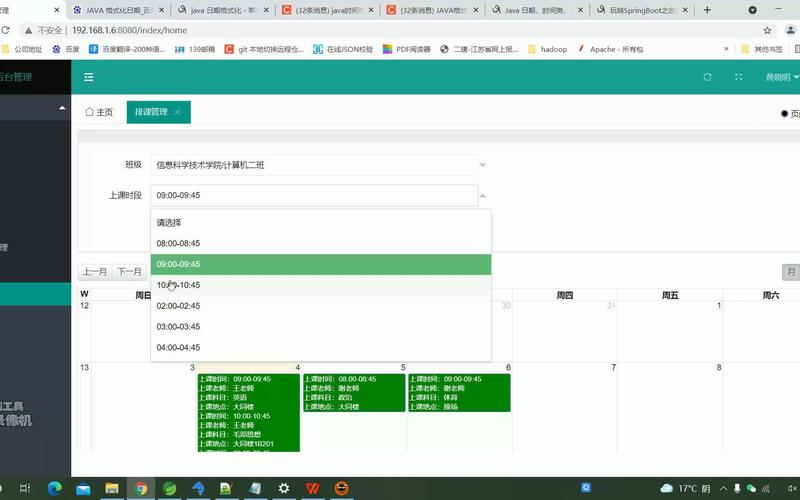
Task: Click the 上课时段 field showing 09:00-09:45
Action: pos(314,195)
